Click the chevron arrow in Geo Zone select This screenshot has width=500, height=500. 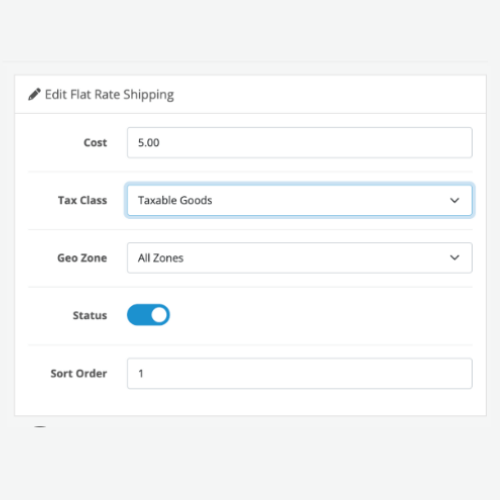pyautogui.click(x=455, y=258)
